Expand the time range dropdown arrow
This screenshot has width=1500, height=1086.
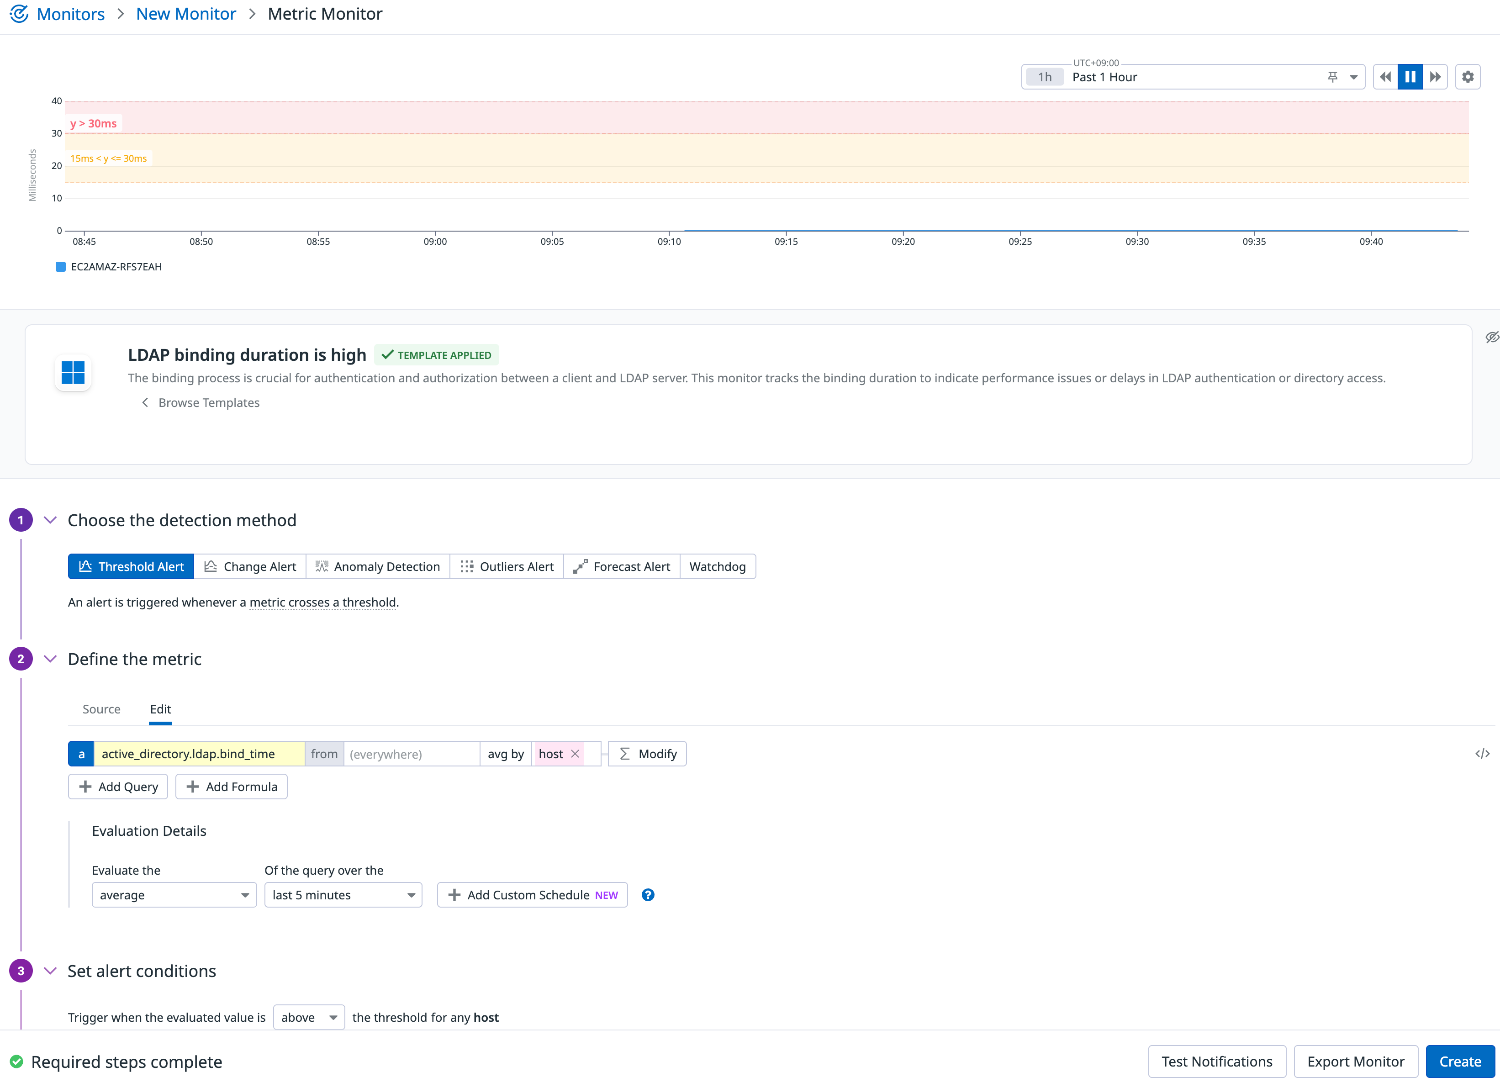click(1354, 77)
